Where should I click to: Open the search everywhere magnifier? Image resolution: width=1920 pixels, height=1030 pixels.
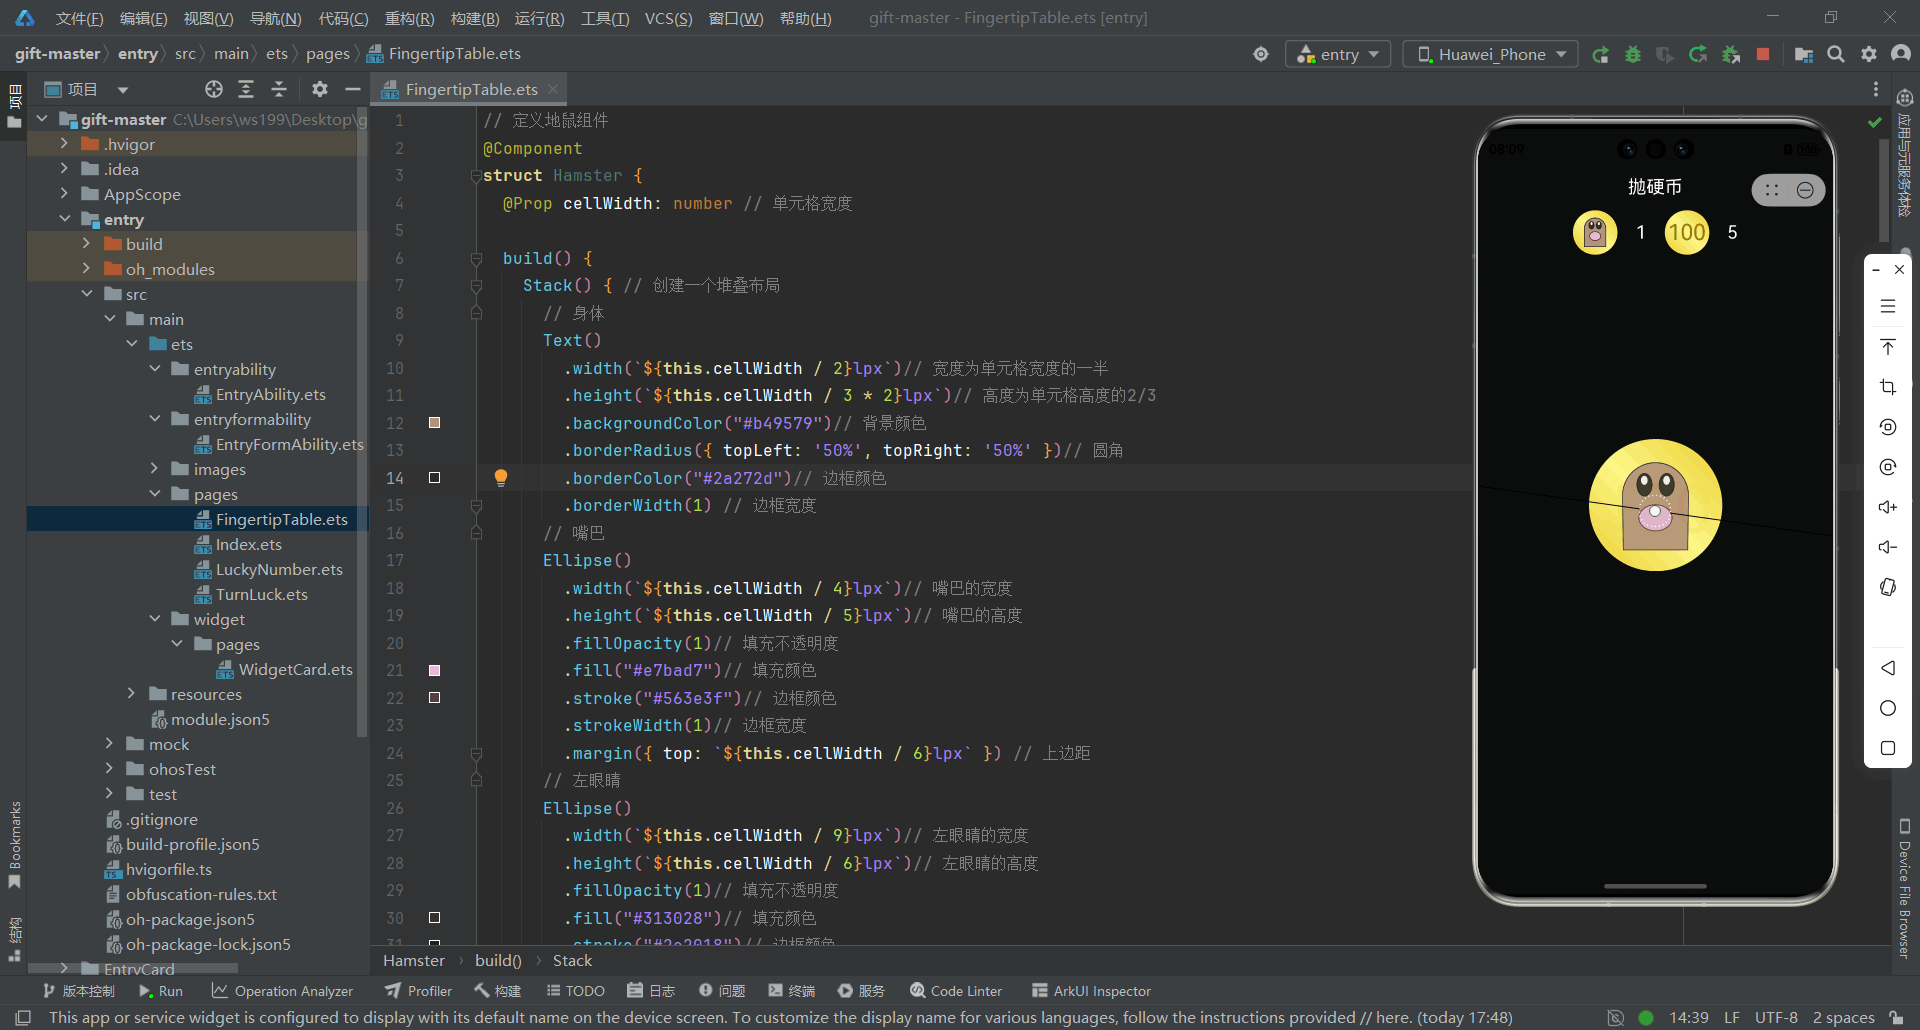point(1836,54)
